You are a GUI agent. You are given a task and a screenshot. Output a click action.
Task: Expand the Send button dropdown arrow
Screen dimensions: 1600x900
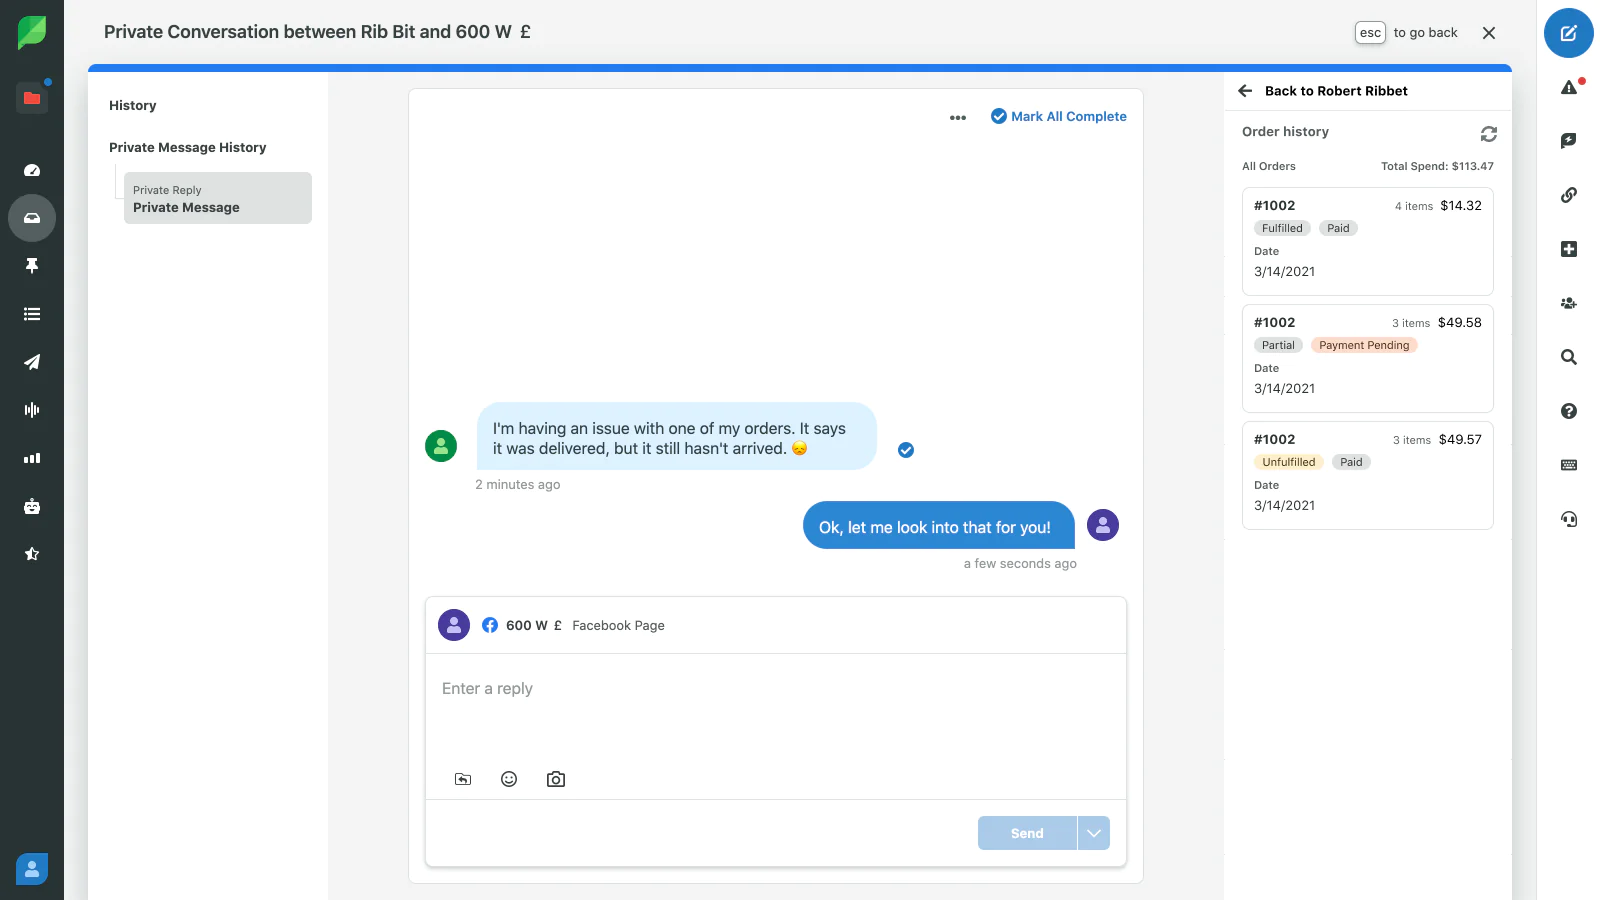tap(1094, 833)
